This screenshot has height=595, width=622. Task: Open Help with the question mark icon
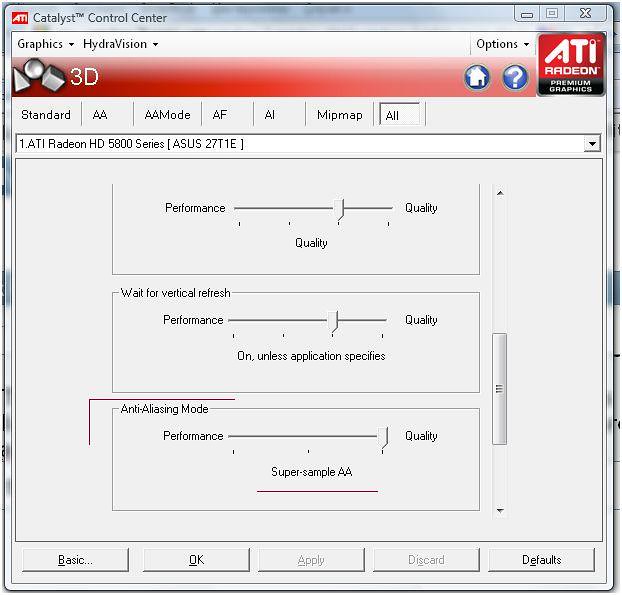pos(514,77)
